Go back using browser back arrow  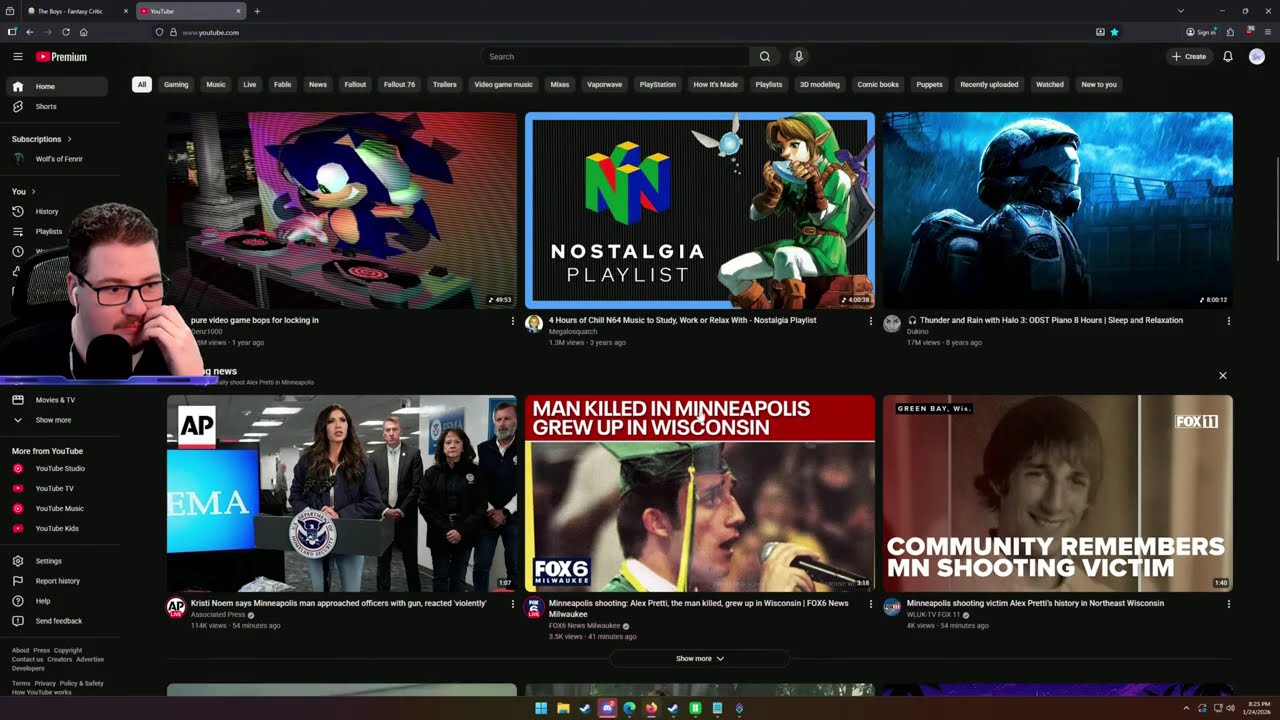(30, 32)
